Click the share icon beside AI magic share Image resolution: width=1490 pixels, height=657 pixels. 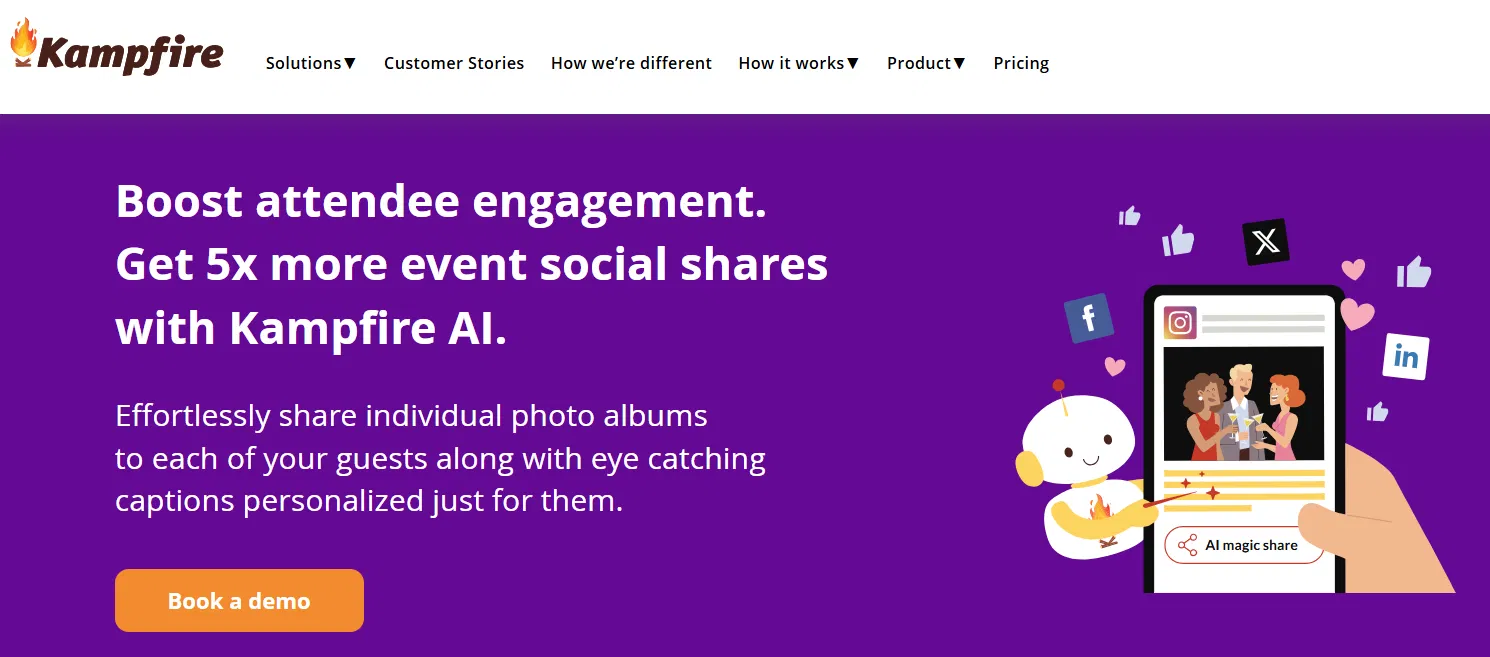pos(1187,546)
